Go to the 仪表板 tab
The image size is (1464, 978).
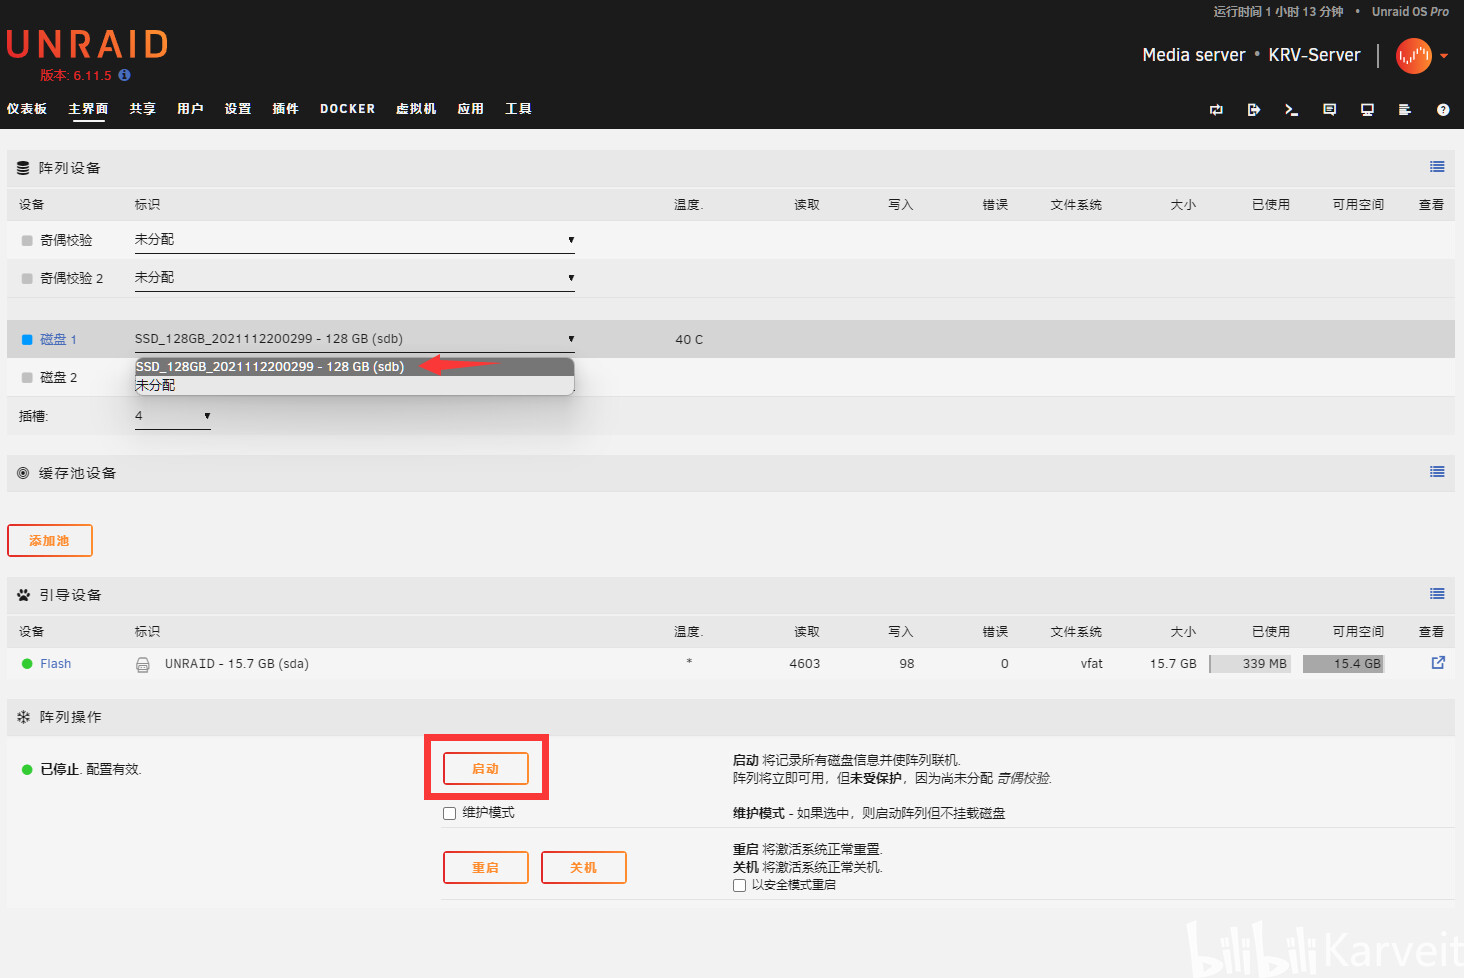coord(27,109)
